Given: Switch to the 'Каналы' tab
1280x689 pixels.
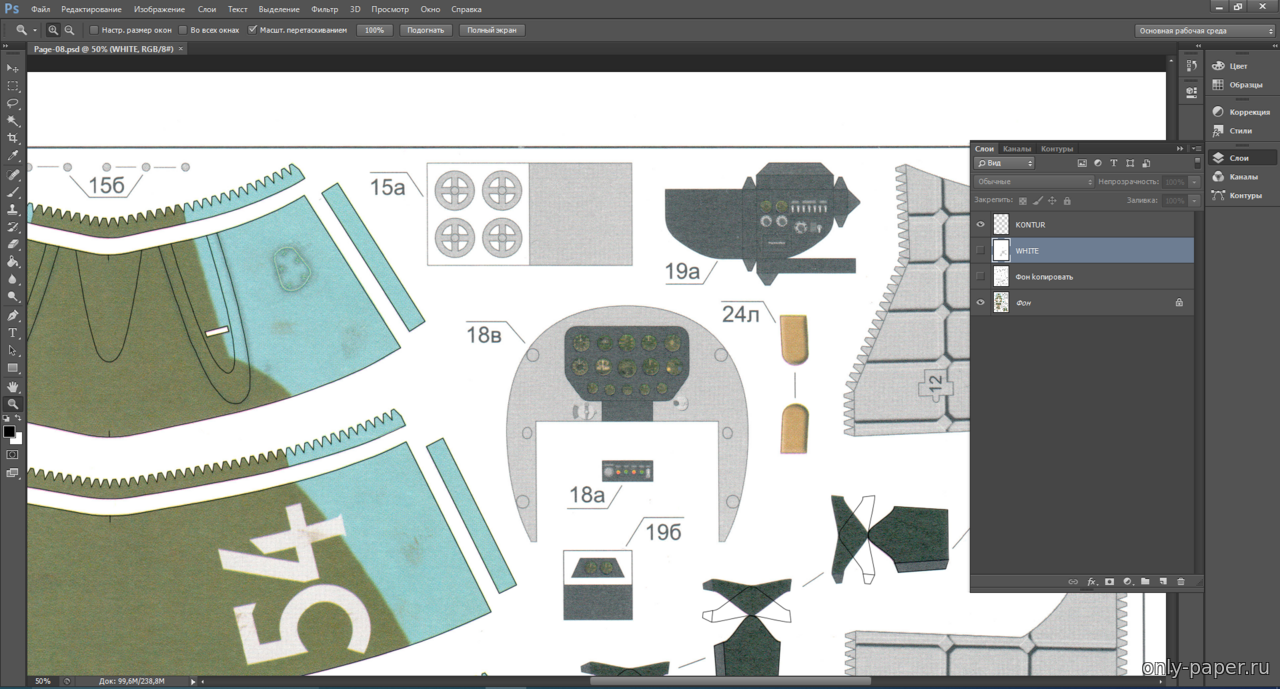Looking at the screenshot, I should click(x=1017, y=149).
